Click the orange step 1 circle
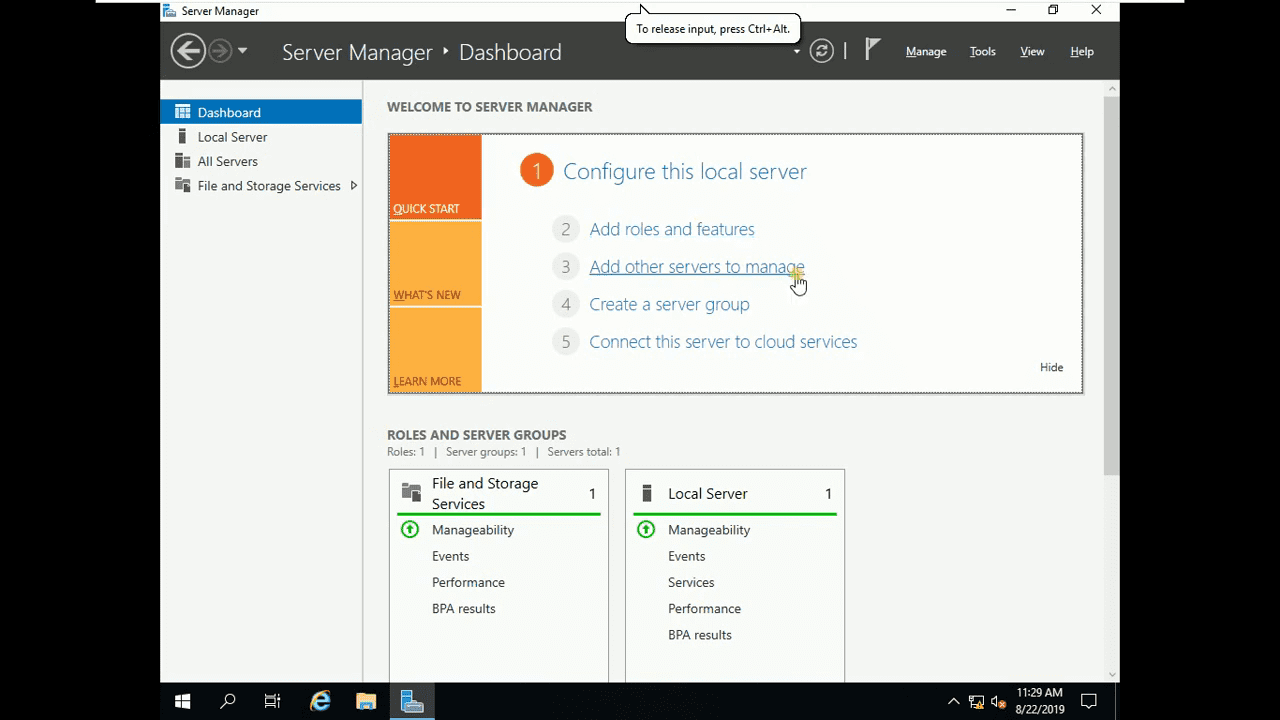 click(536, 171)
